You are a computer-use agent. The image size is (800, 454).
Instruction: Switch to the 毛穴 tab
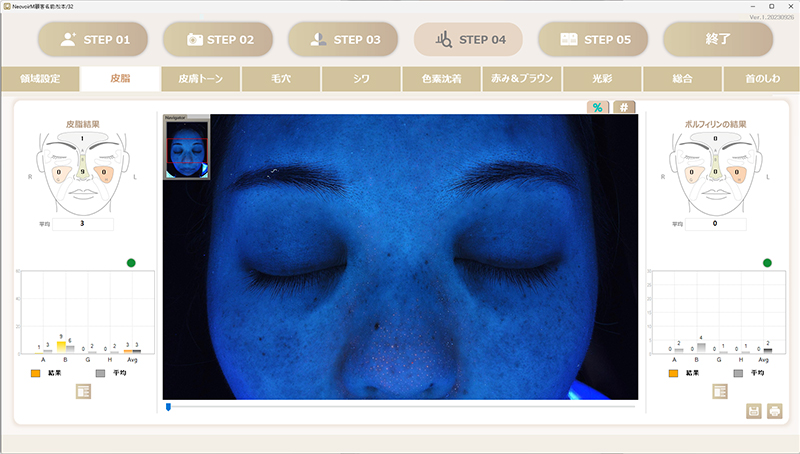281,78
